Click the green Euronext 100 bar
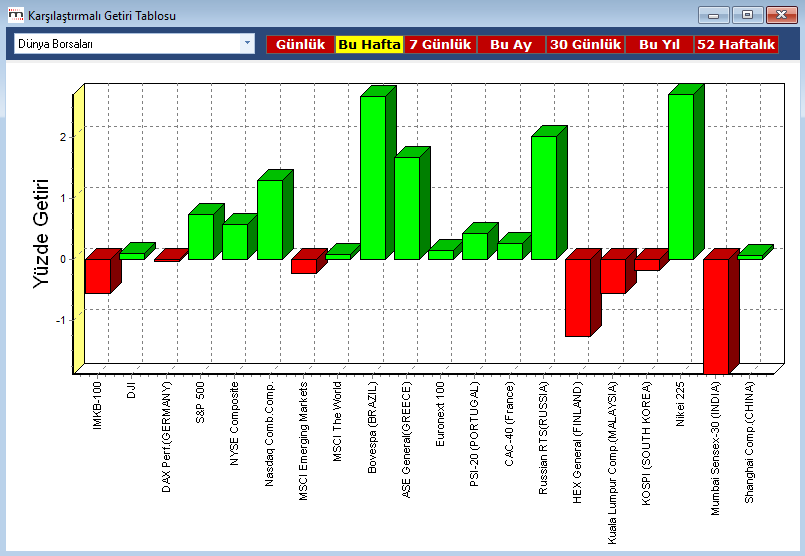This screenshot has width=805, height=556. 441,255
